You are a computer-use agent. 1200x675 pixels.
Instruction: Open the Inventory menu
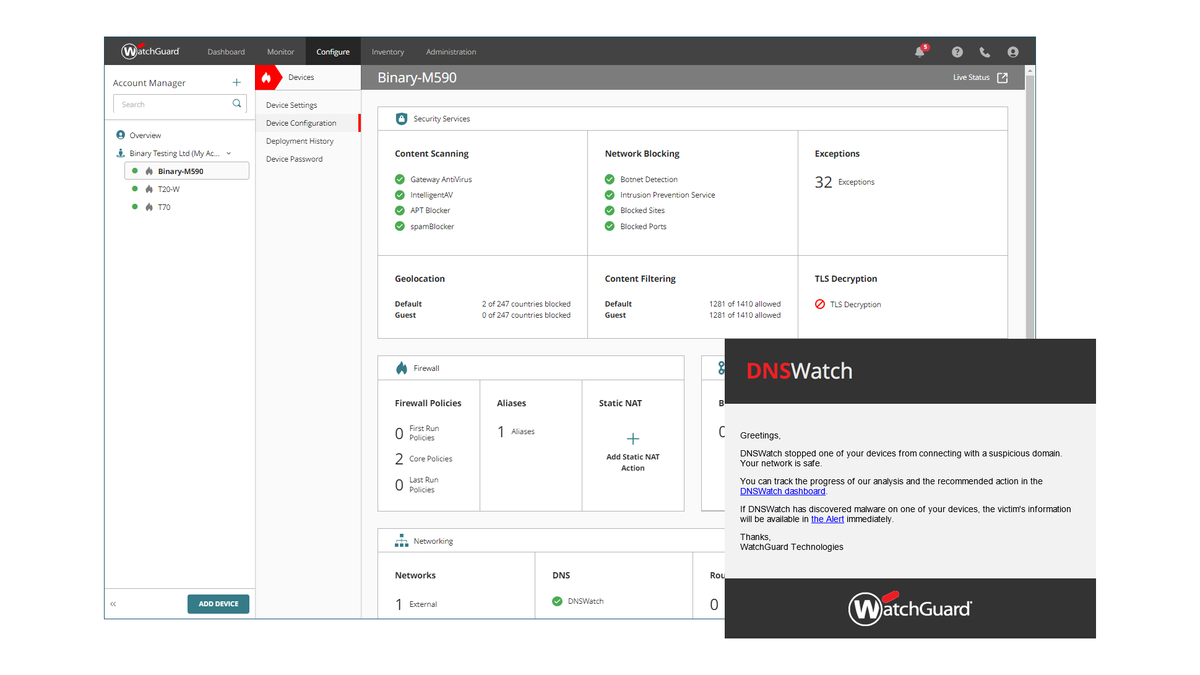(388, 51)
